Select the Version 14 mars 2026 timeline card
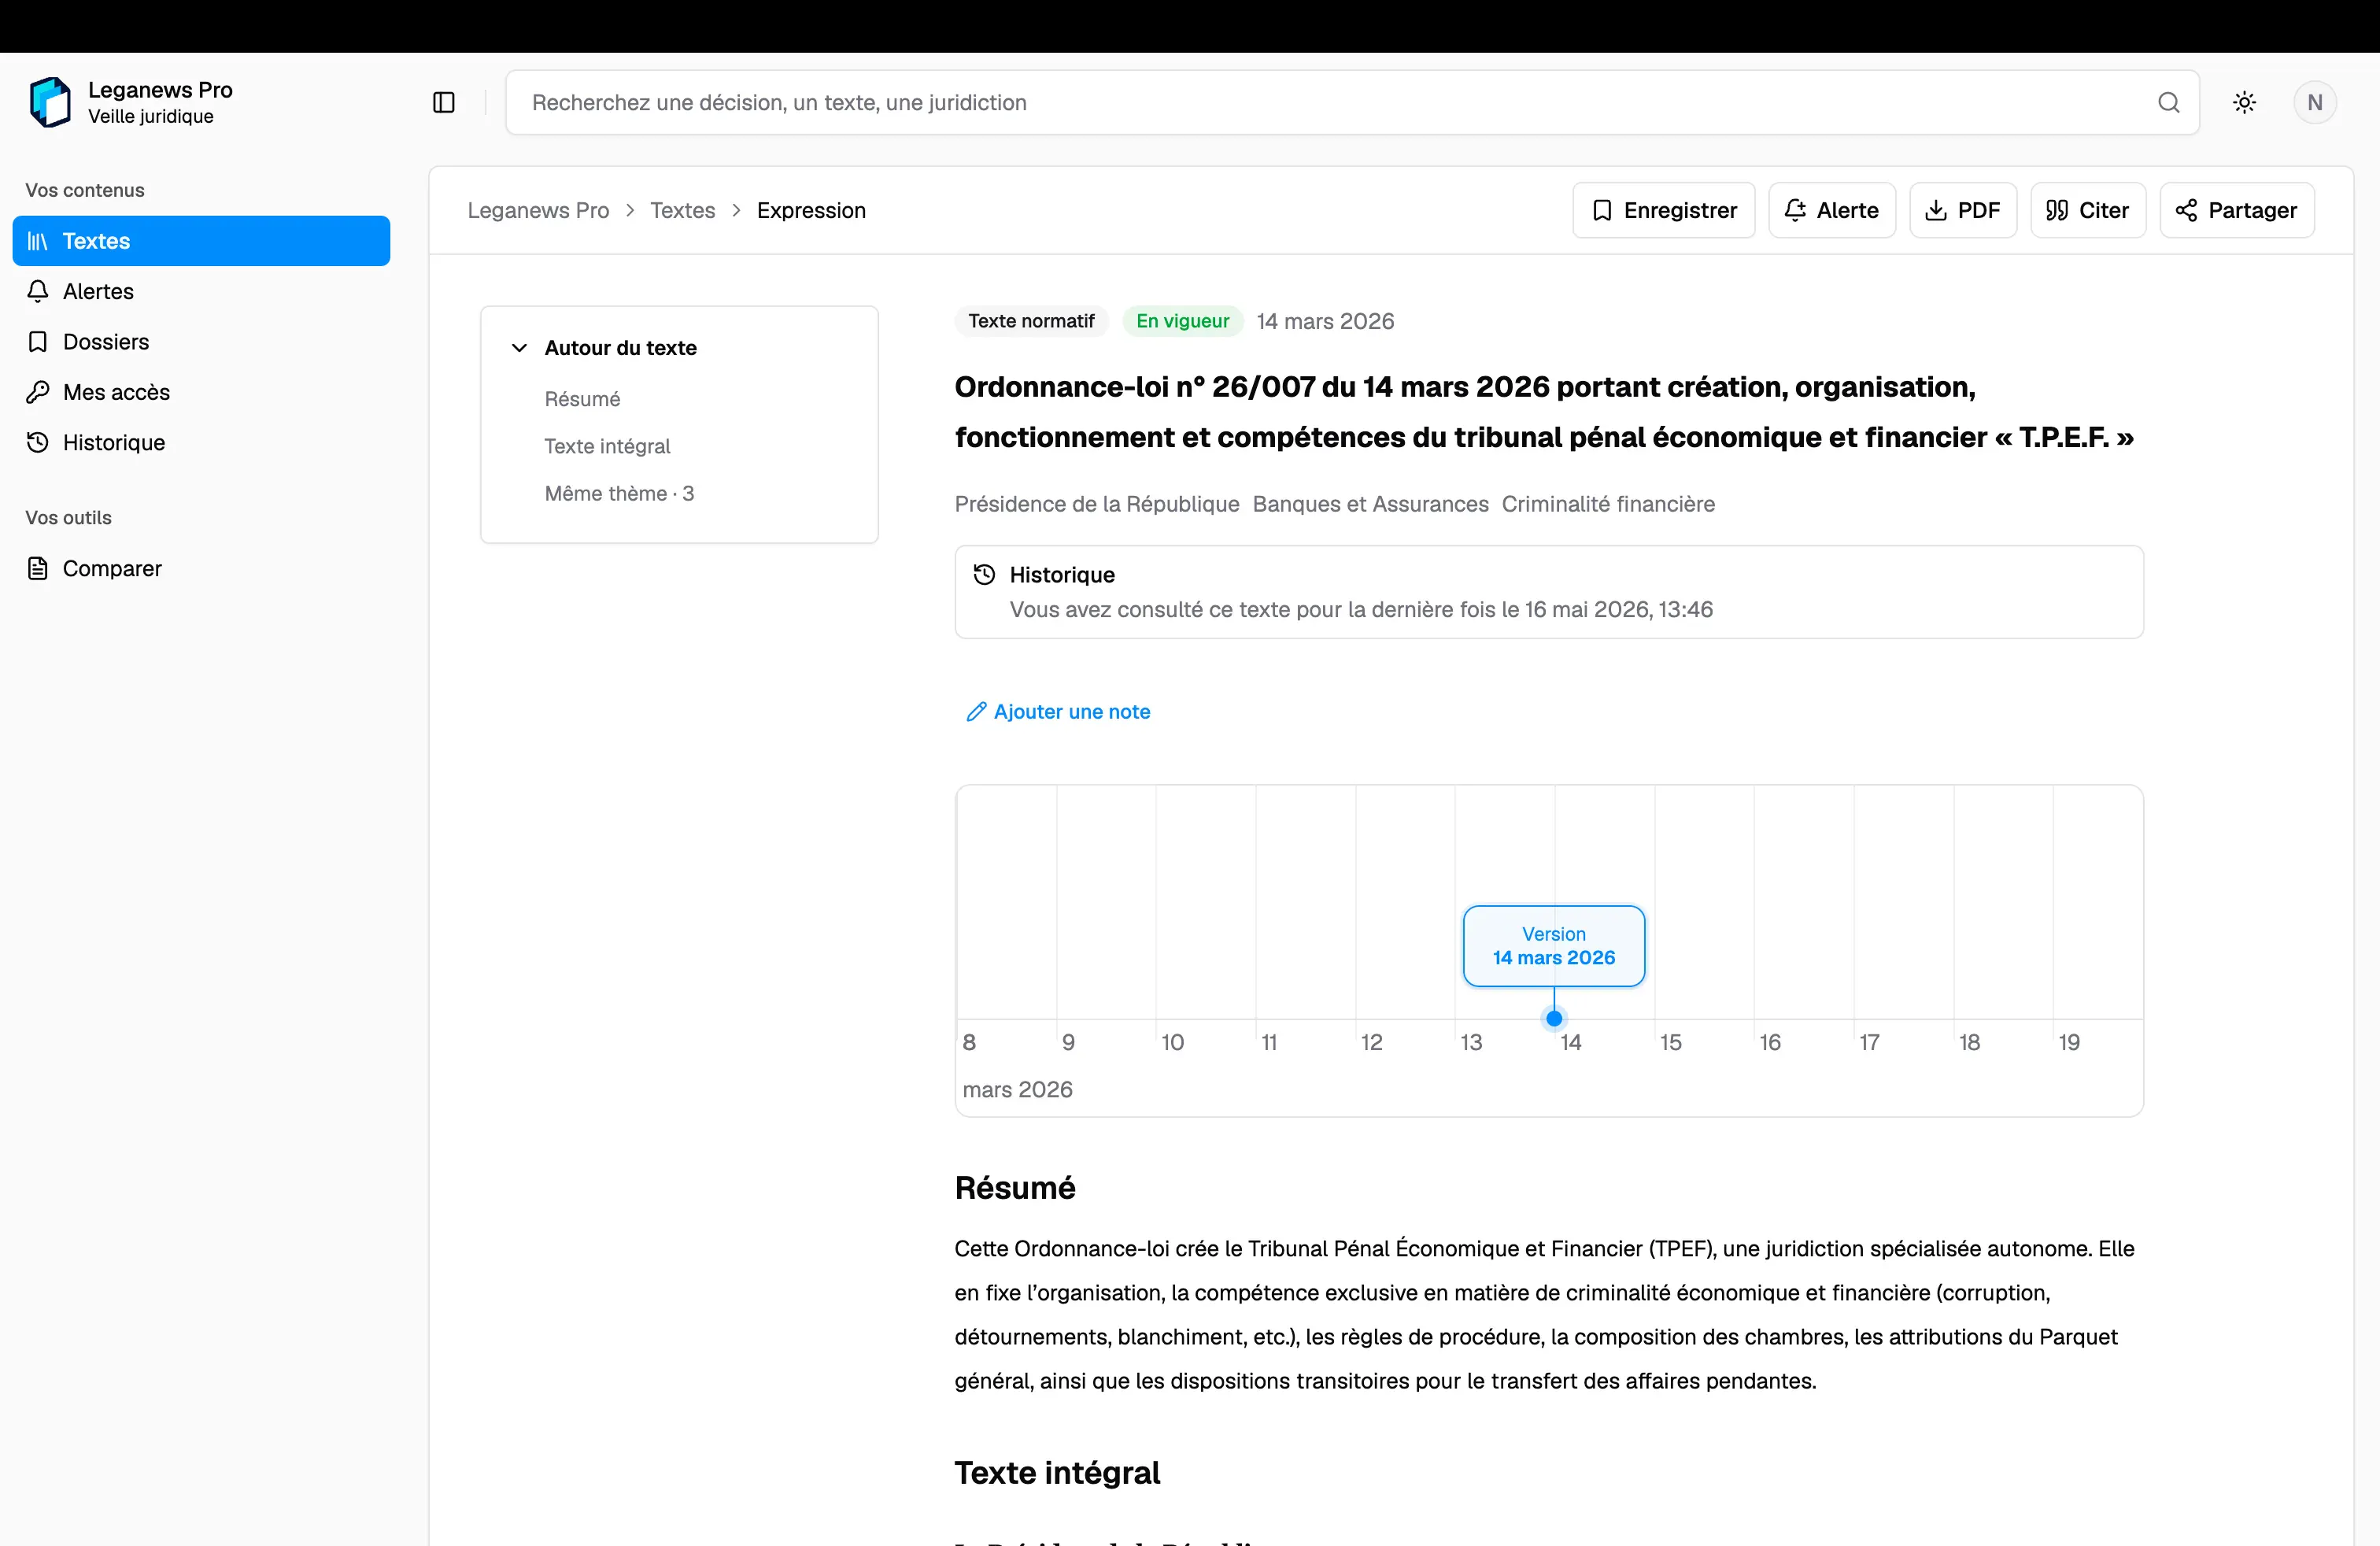This screenshot has height=1546, width=2380. 1554,946
